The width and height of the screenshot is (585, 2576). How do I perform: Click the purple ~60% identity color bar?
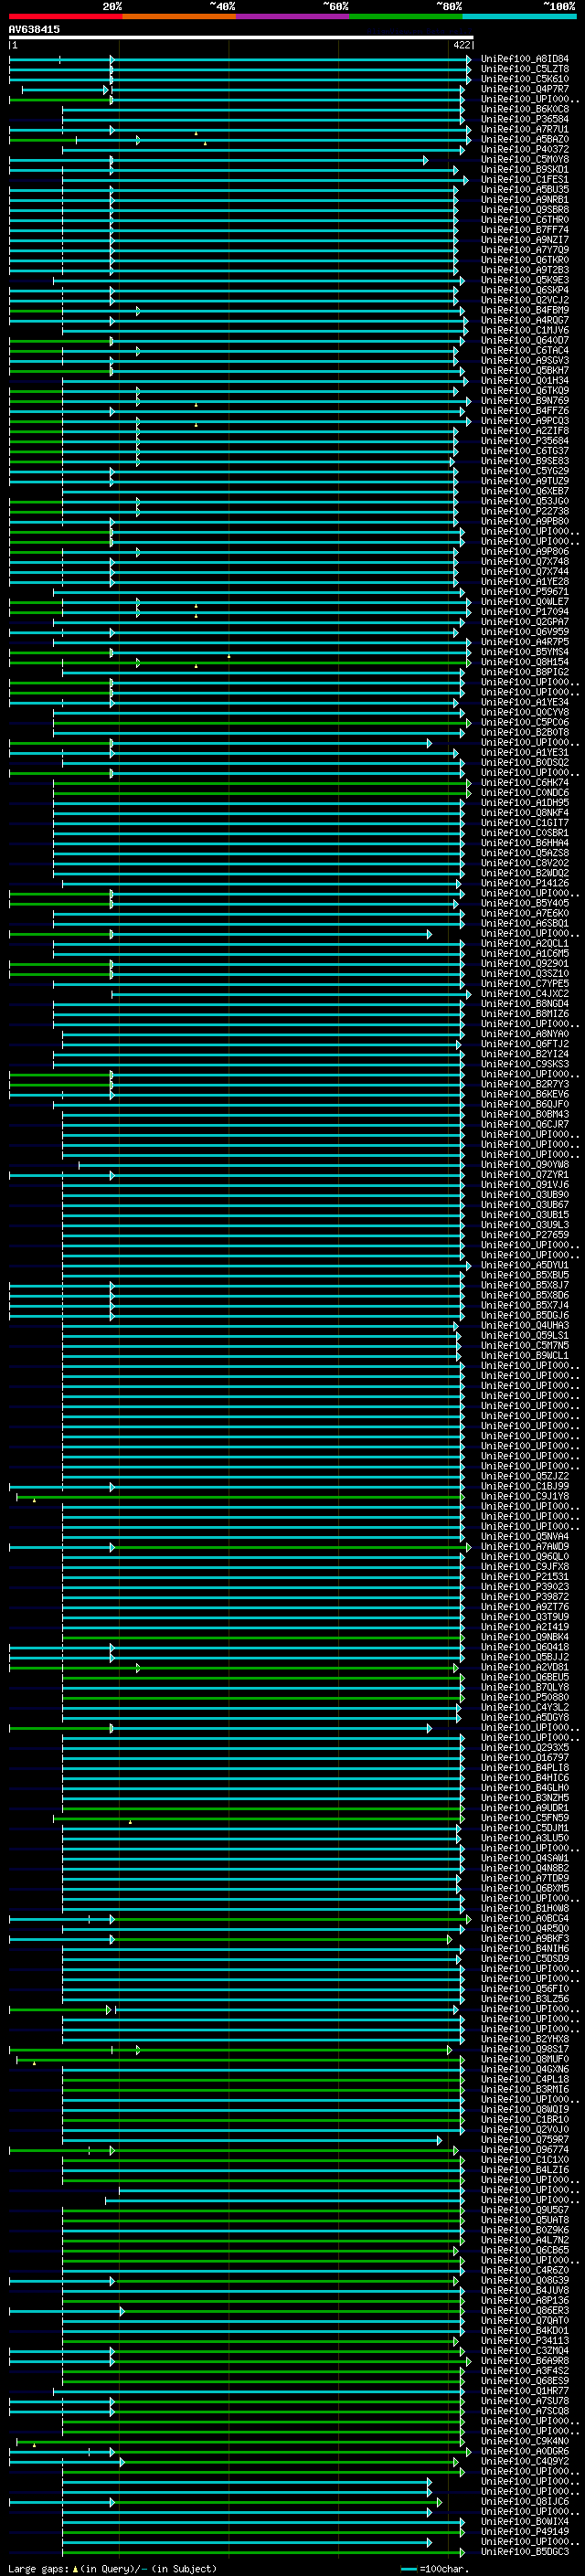293,16
